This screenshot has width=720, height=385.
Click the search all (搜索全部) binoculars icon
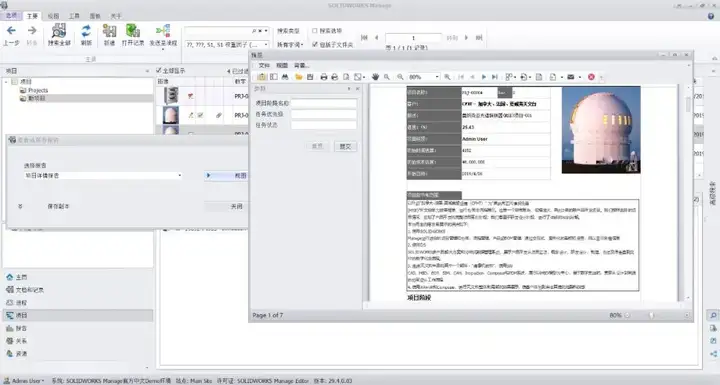(x=59, y=31)
